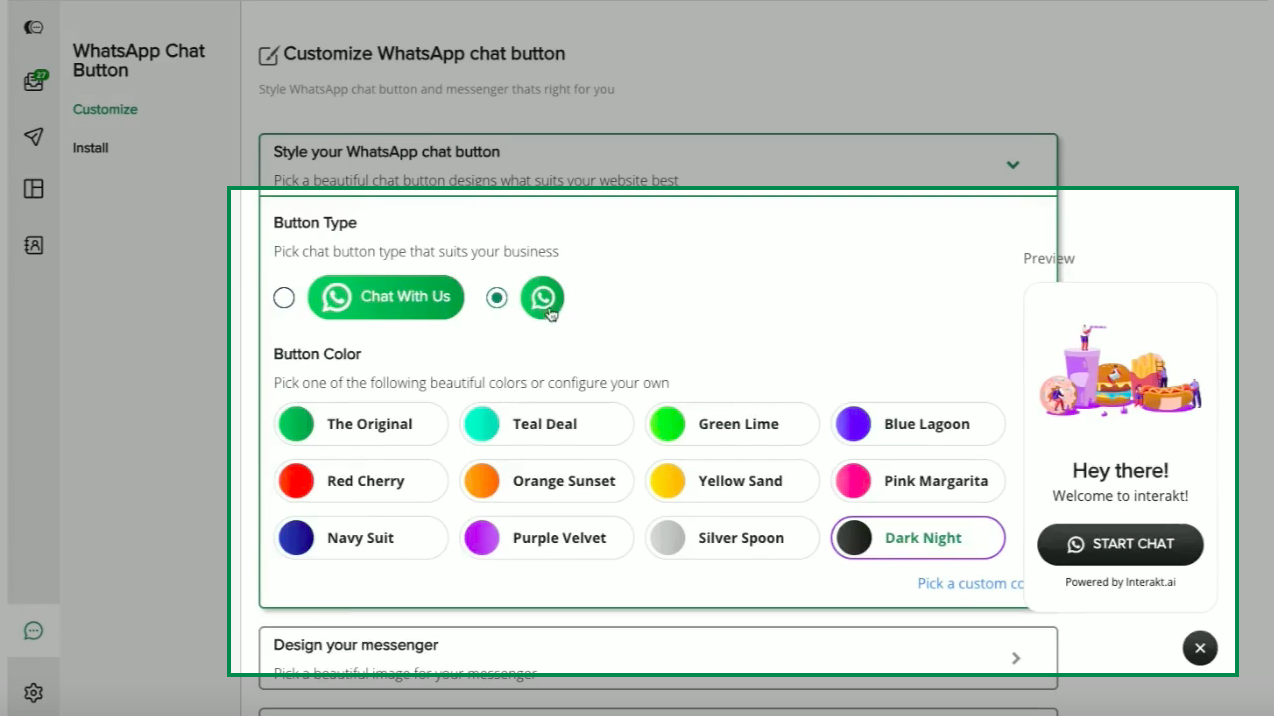The image size is (1274, 716).
Task: Click the edit icon beside Customize heading
Action: click(268, 55)
